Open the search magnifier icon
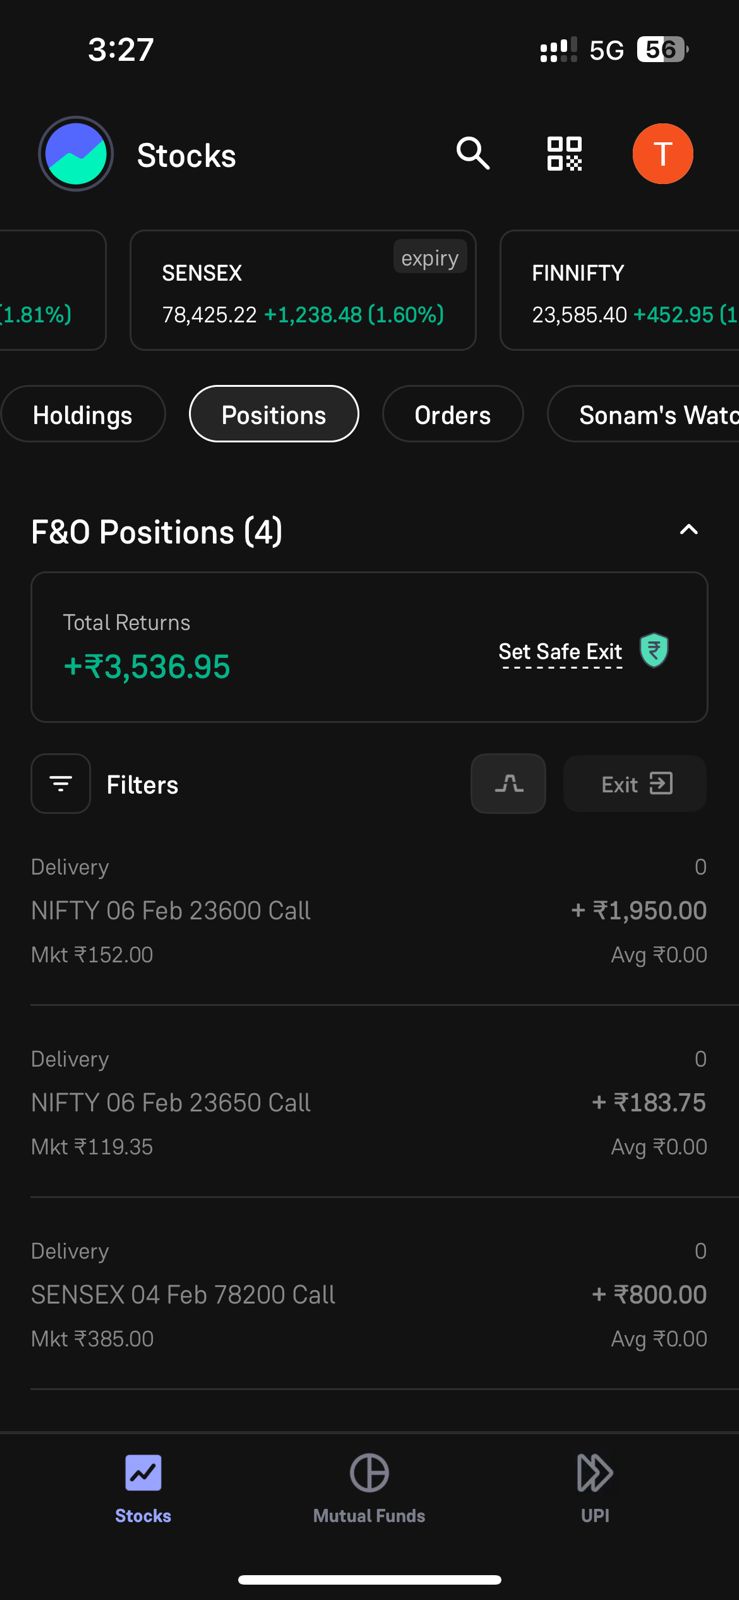 [x=473, y=154]
